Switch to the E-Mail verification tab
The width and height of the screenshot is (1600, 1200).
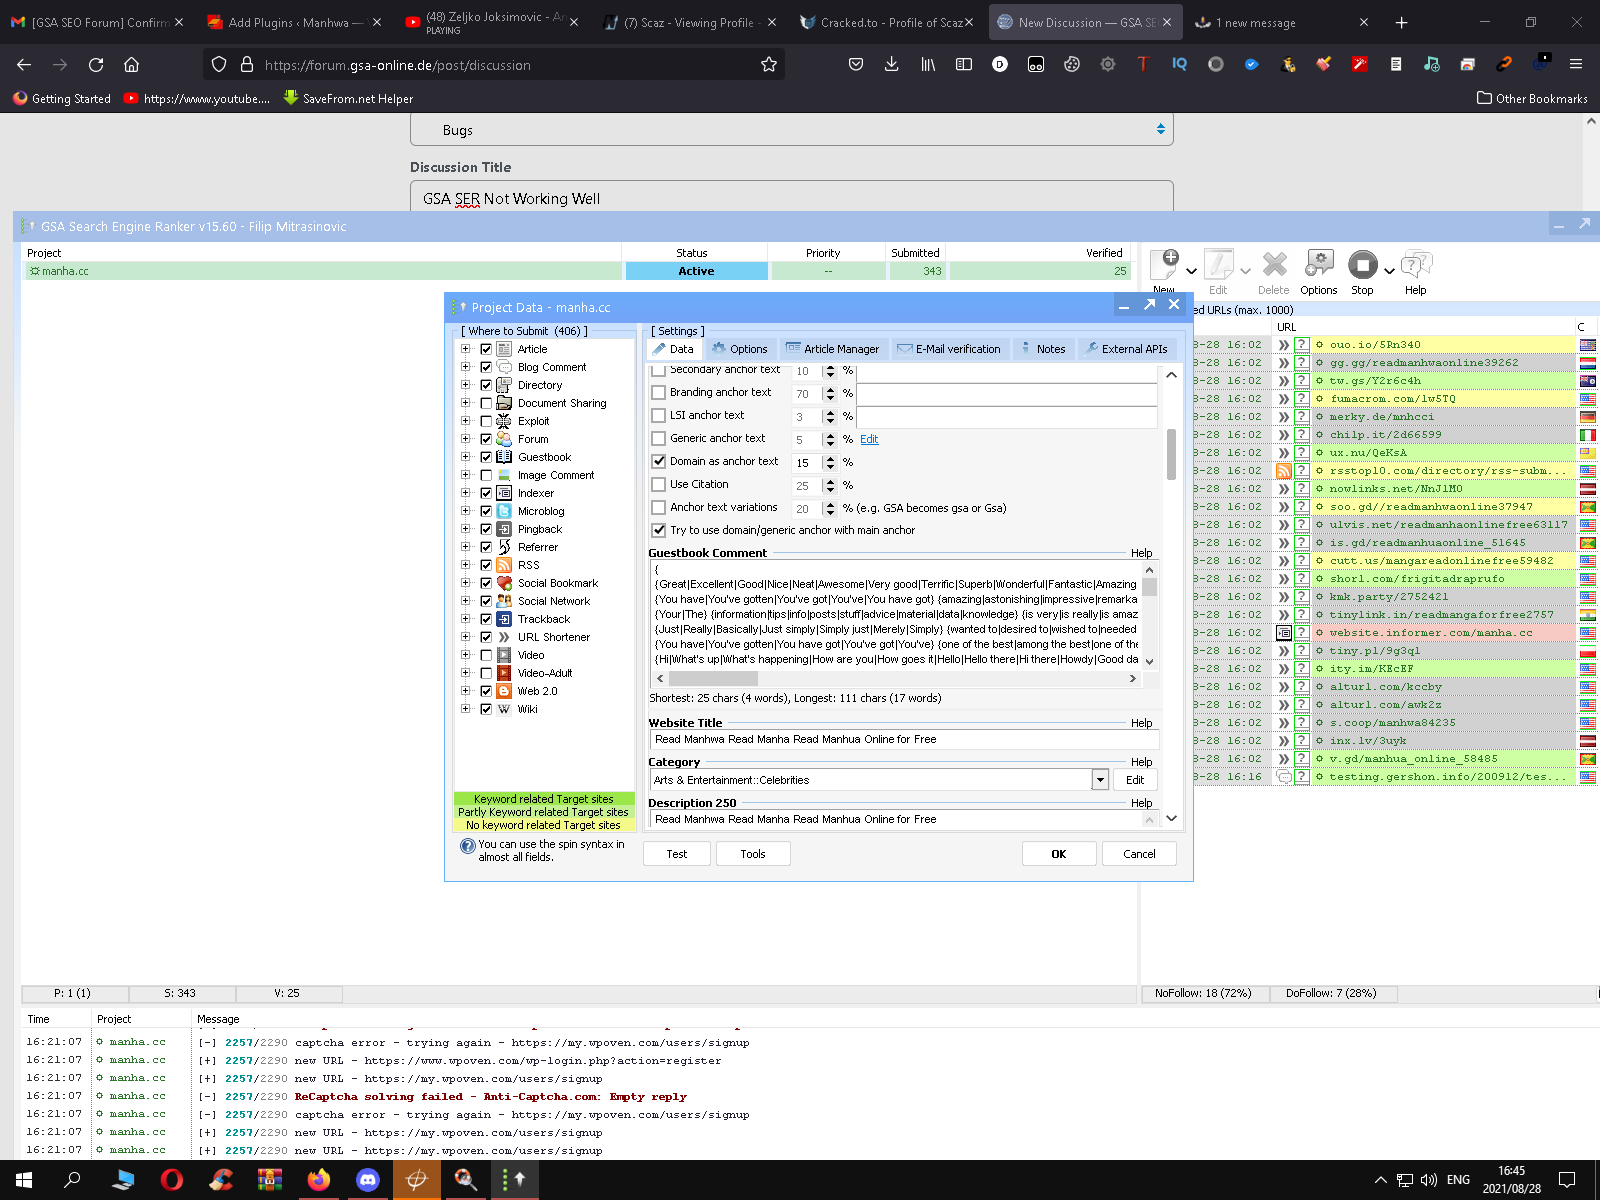[x=948, y=349]
